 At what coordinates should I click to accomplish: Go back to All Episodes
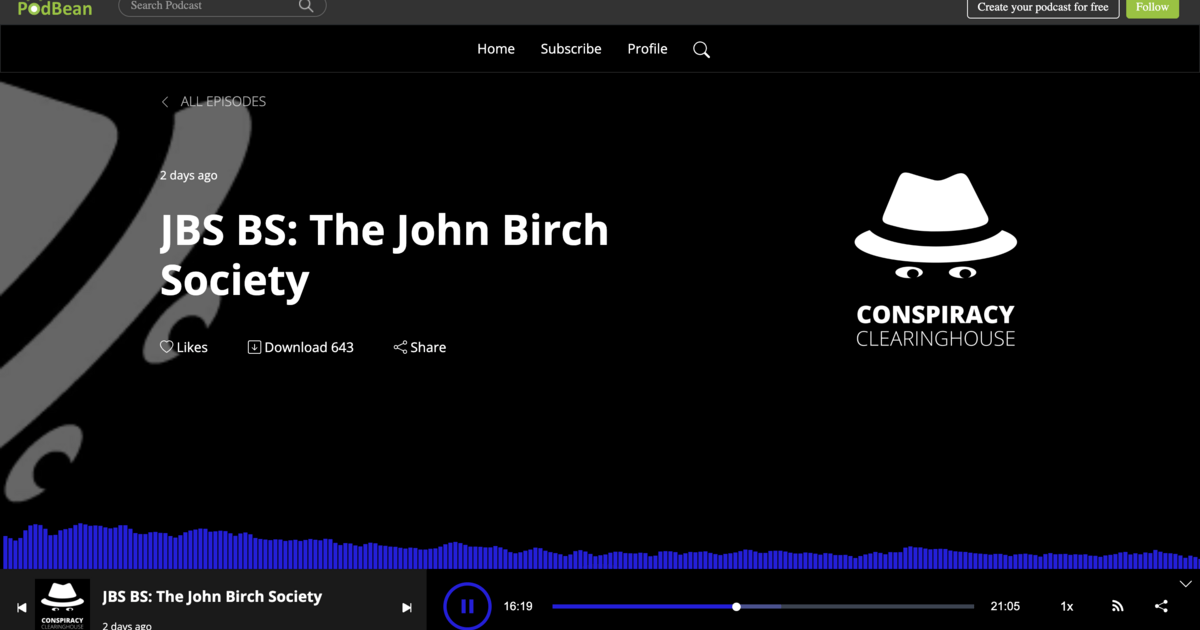pos(214,101)
